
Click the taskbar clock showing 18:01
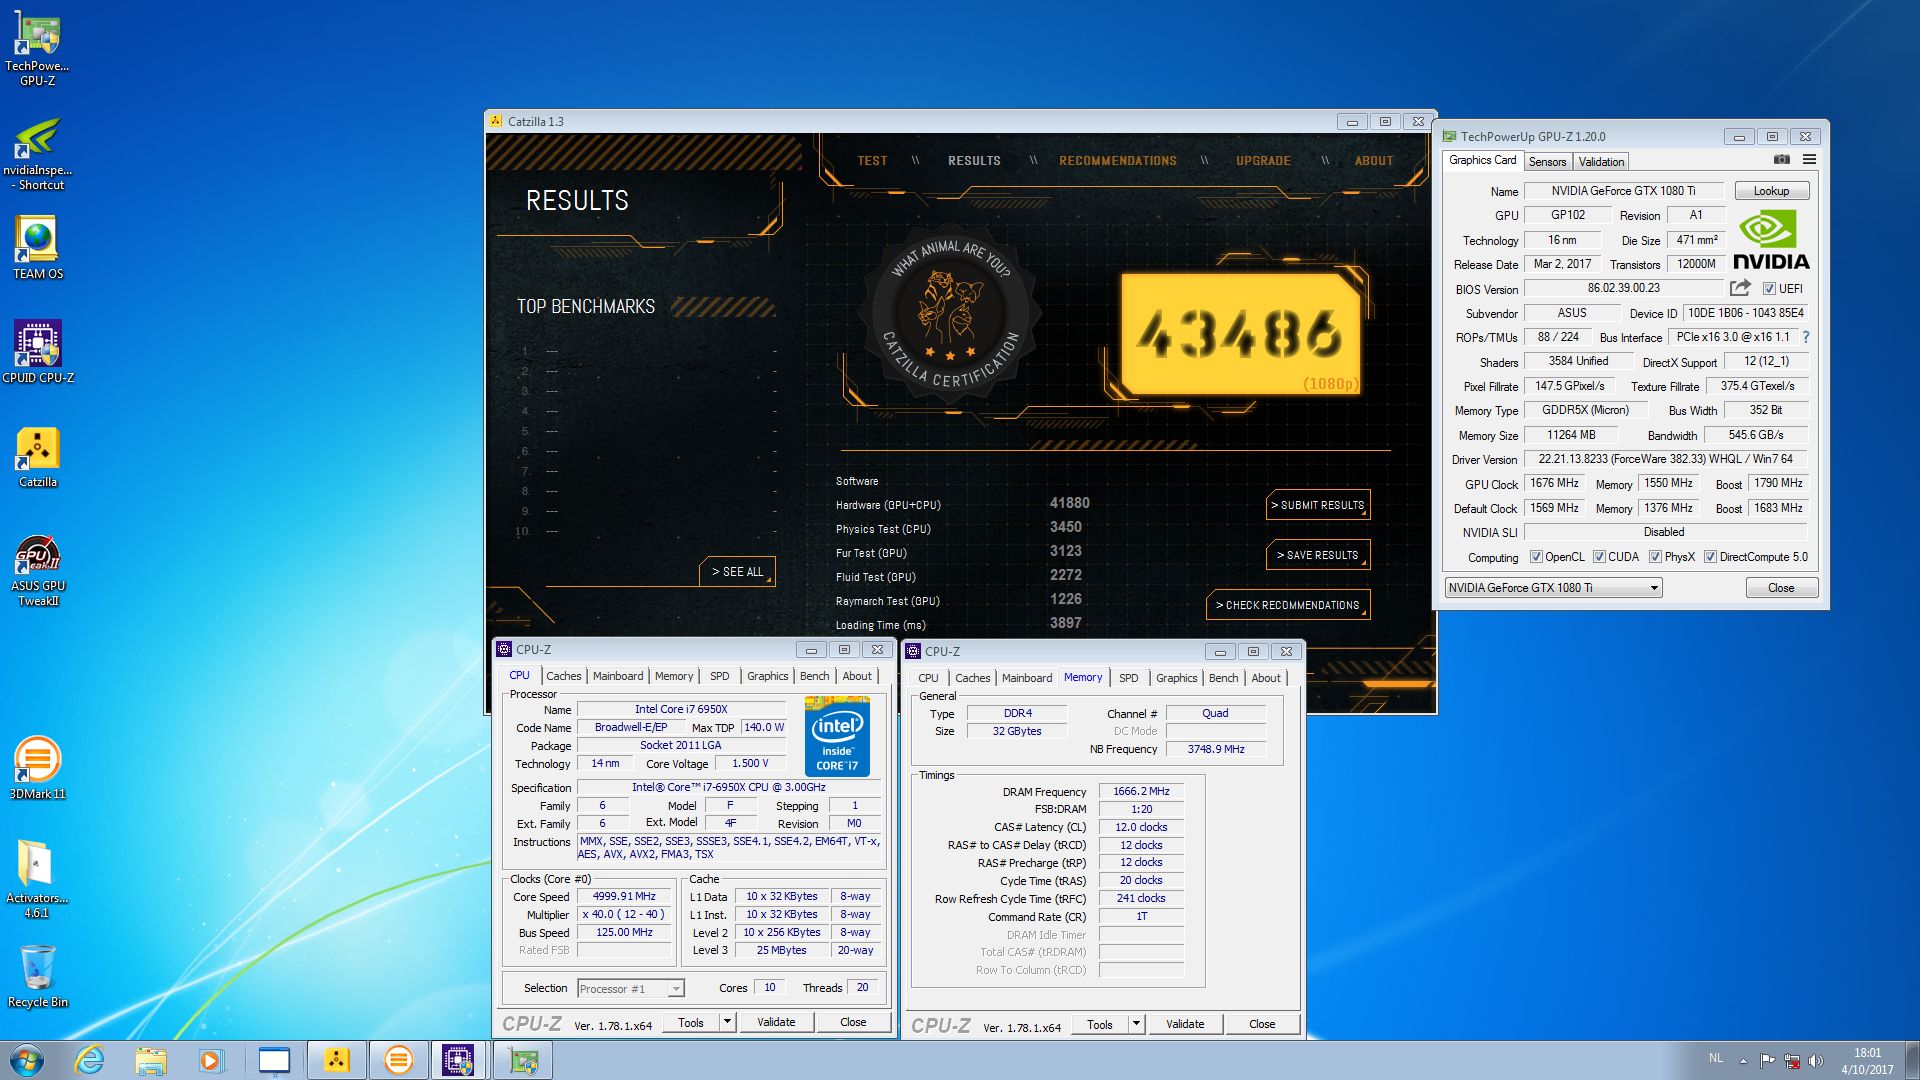[1867, 1061]
